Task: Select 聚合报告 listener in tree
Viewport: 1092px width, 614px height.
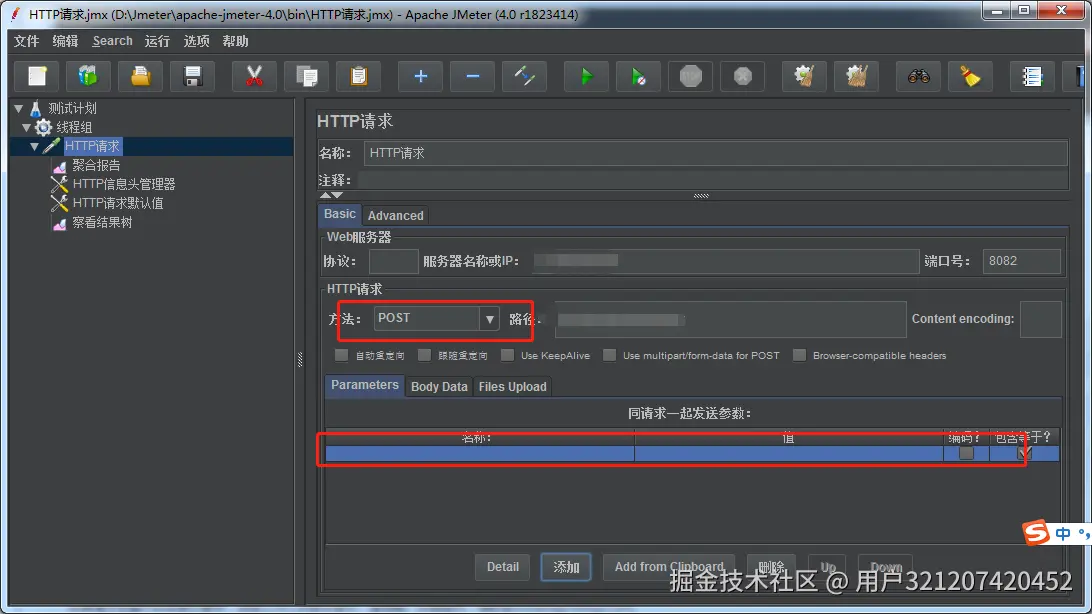Action: coord(96,165)
